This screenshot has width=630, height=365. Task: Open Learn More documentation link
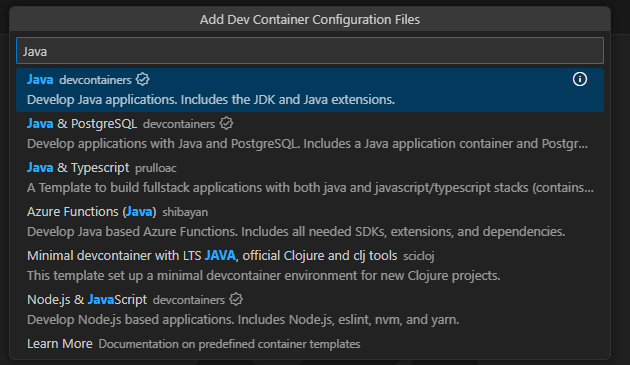310,344
